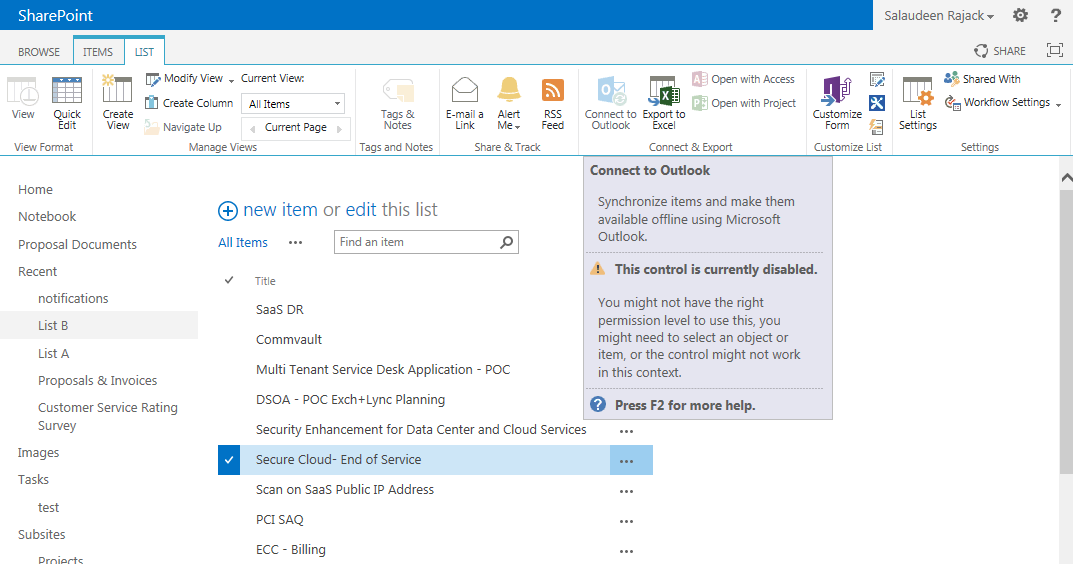Select Multi Tenant Service Desk Application - POC
The image size is (1073, 564).
383,370
